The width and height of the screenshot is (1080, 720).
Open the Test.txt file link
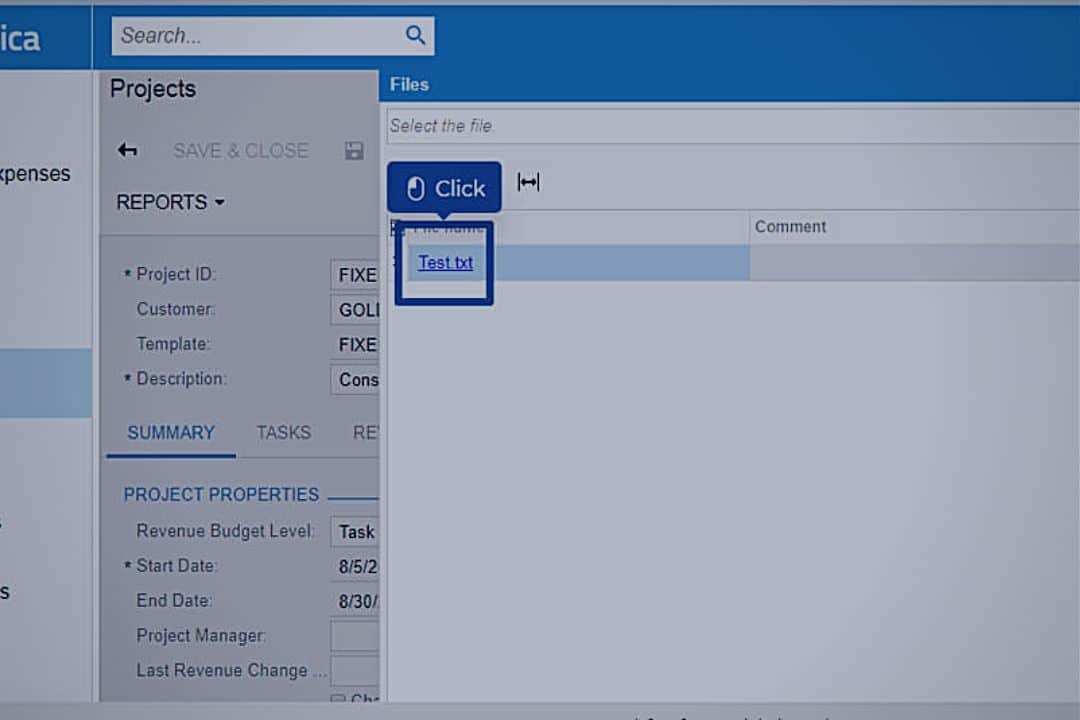tap(446, 263)
